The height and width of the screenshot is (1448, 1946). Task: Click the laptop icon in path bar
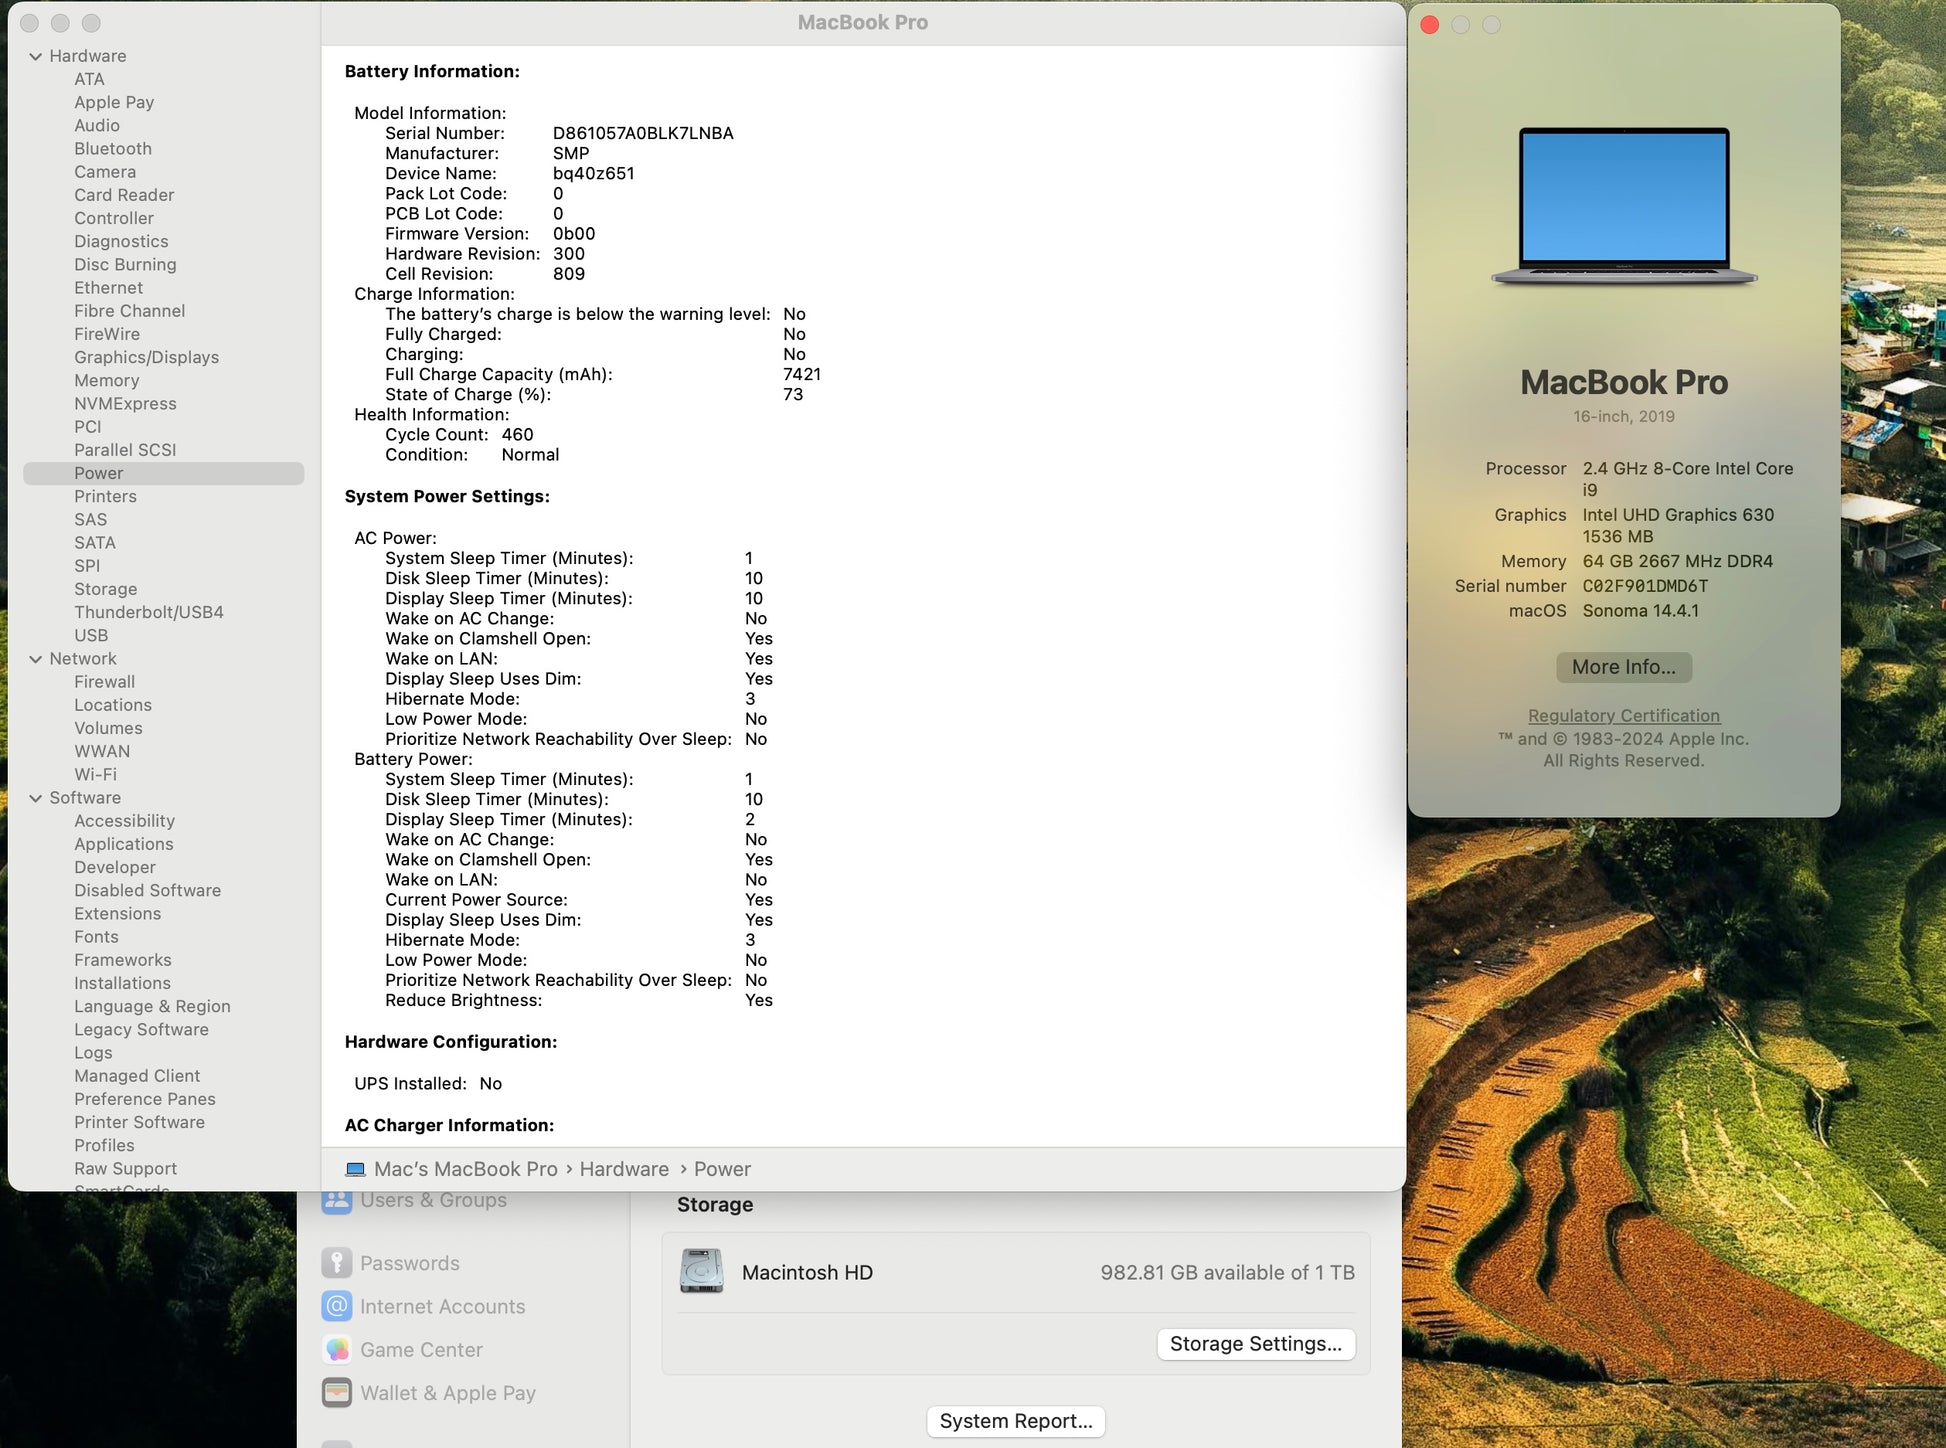[355, 1169]
